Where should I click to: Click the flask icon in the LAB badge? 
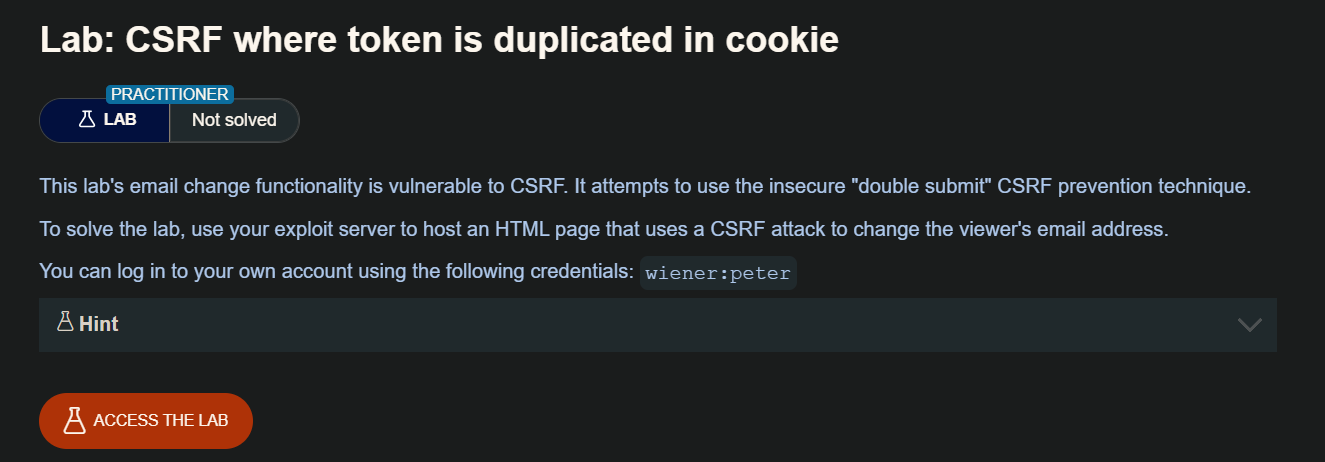(87, 120)
